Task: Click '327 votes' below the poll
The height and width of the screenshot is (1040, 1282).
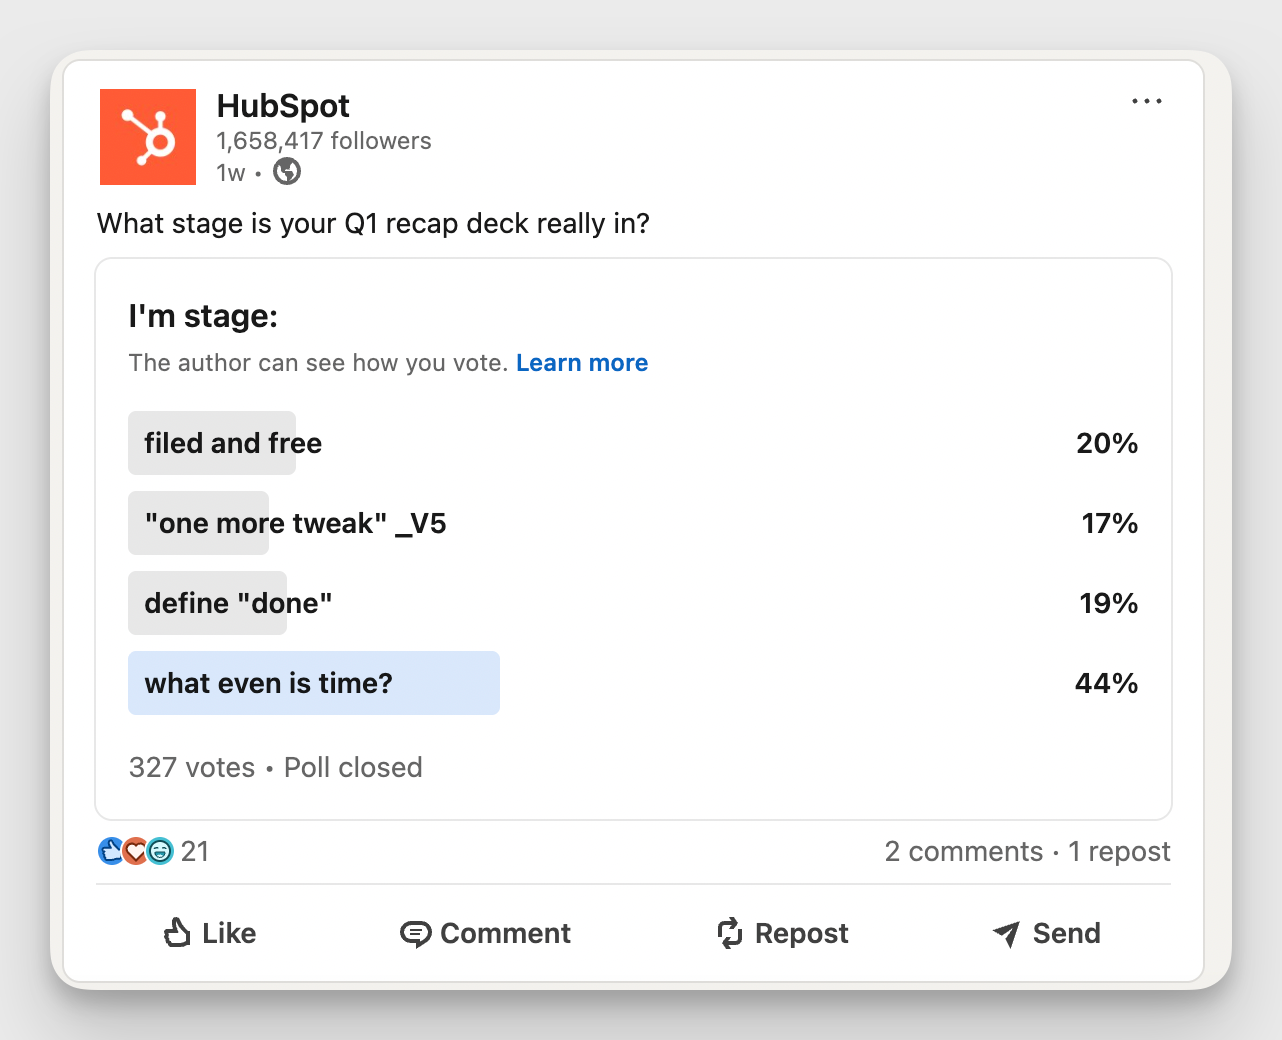Action: click(192, 767)
